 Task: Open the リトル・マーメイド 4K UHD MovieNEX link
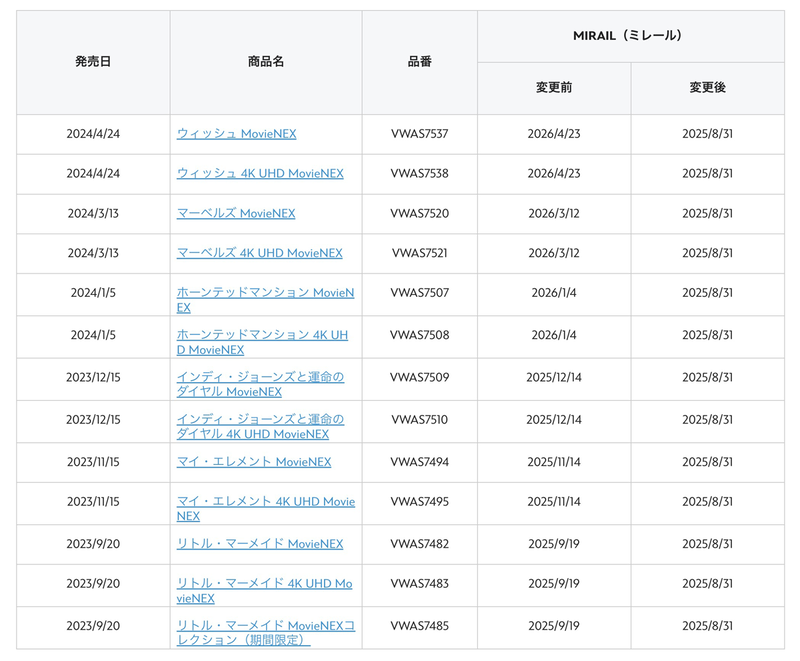coord(264,591)
